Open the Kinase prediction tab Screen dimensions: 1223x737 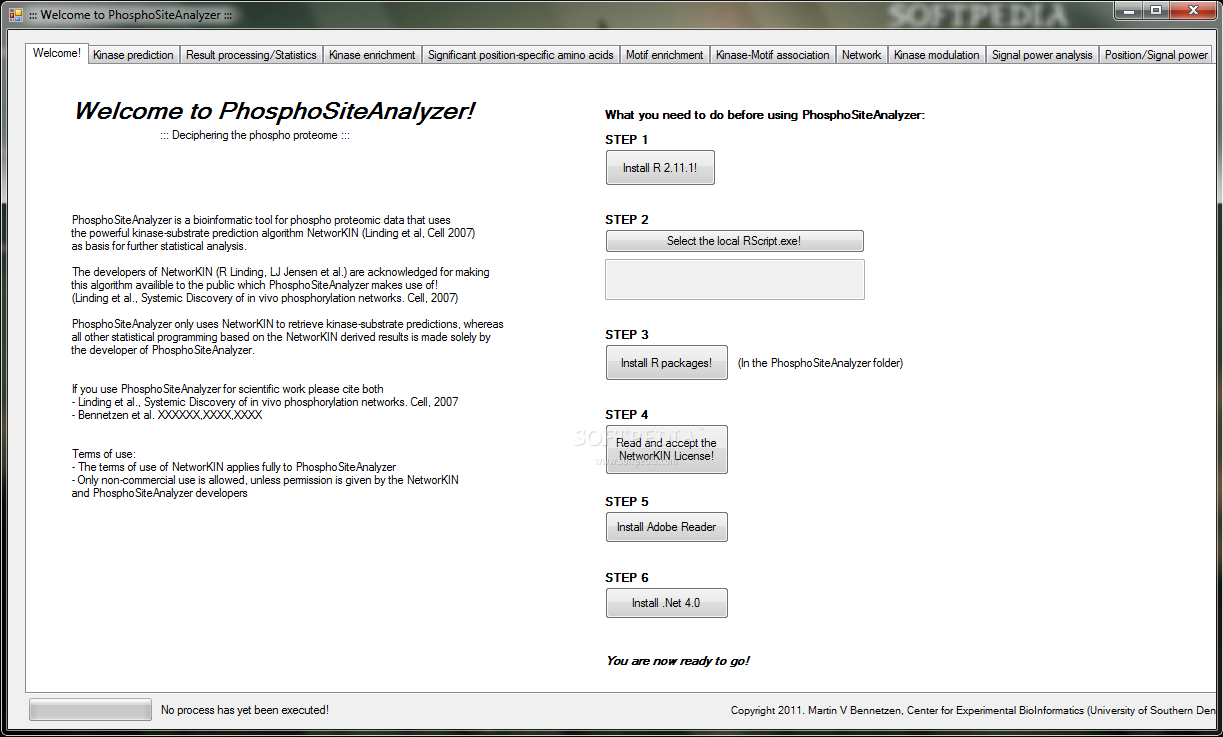pyautogui.click(x=133, y=55)
